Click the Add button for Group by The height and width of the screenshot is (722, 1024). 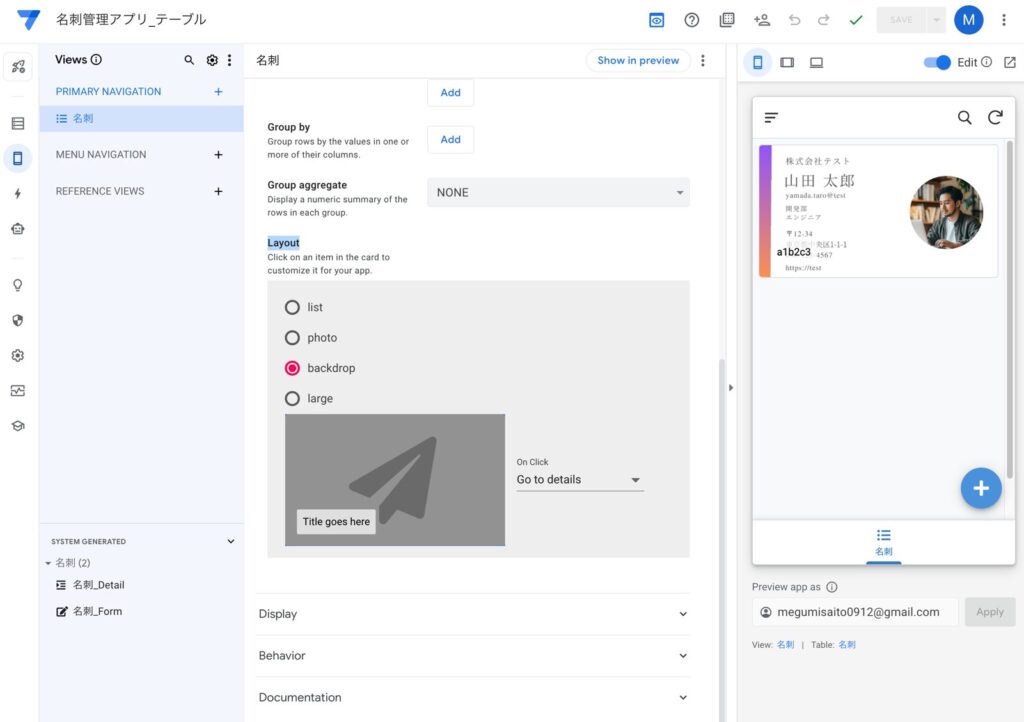coord(450,140)
